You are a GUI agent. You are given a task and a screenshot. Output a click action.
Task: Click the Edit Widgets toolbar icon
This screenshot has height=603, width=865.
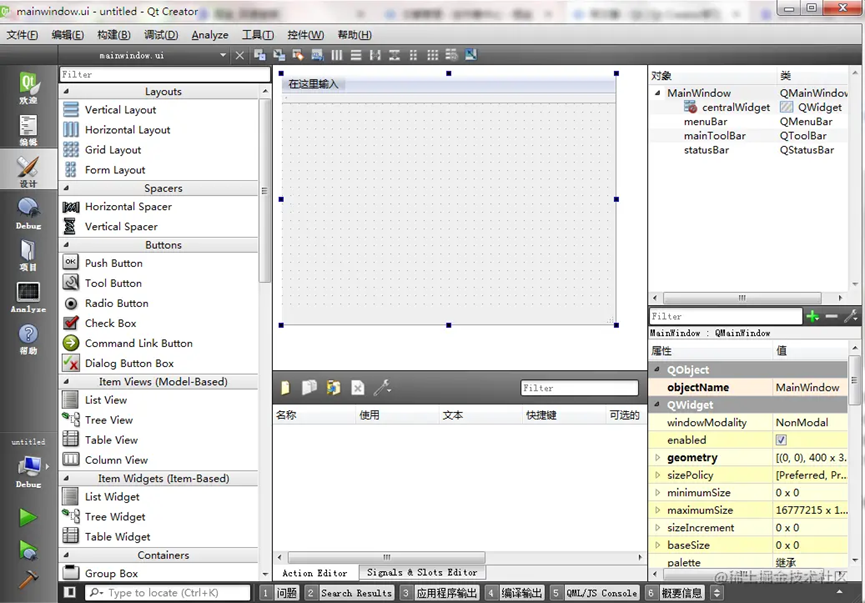coord(259,55)
